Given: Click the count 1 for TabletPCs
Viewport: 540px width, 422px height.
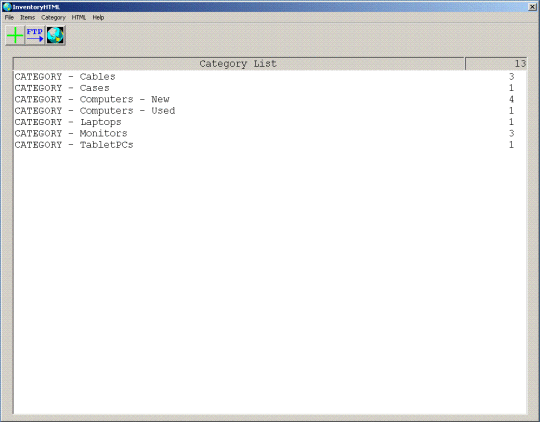Looking at the screenshot, I should pos(511,145).
